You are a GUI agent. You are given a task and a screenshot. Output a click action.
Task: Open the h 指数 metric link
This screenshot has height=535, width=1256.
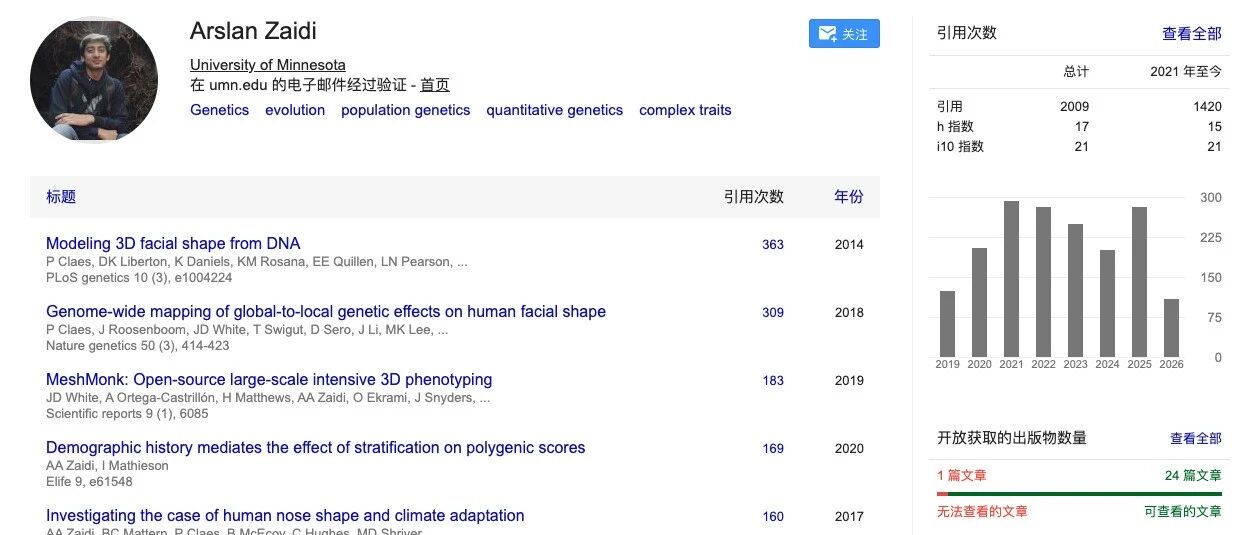click(955, 126)
